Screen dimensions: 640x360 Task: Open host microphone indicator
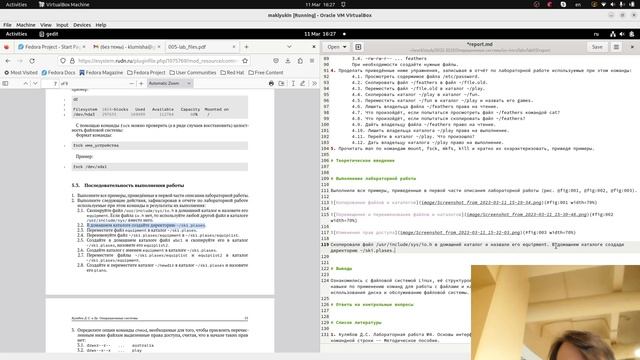(622, 4)
